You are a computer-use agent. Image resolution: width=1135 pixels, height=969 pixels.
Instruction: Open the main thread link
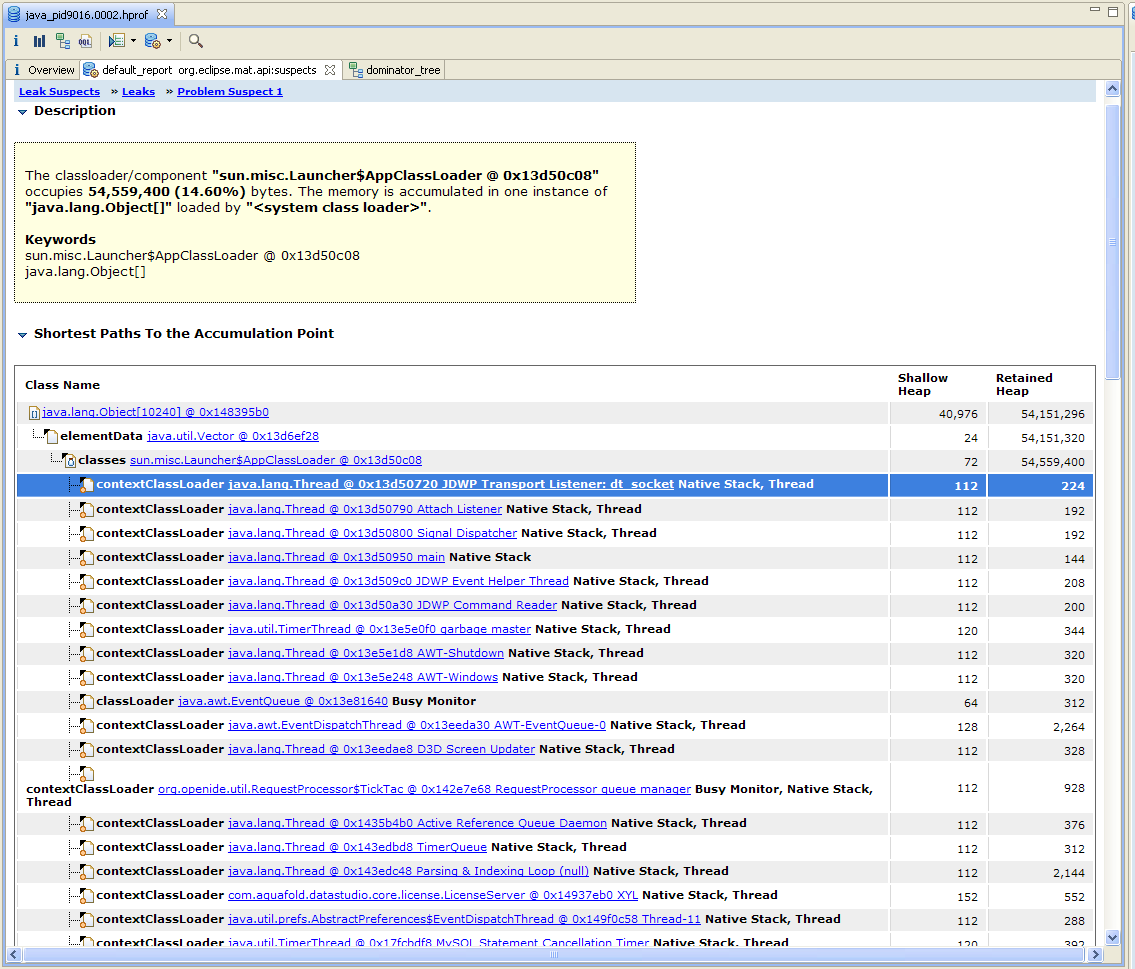pos(337,557)
